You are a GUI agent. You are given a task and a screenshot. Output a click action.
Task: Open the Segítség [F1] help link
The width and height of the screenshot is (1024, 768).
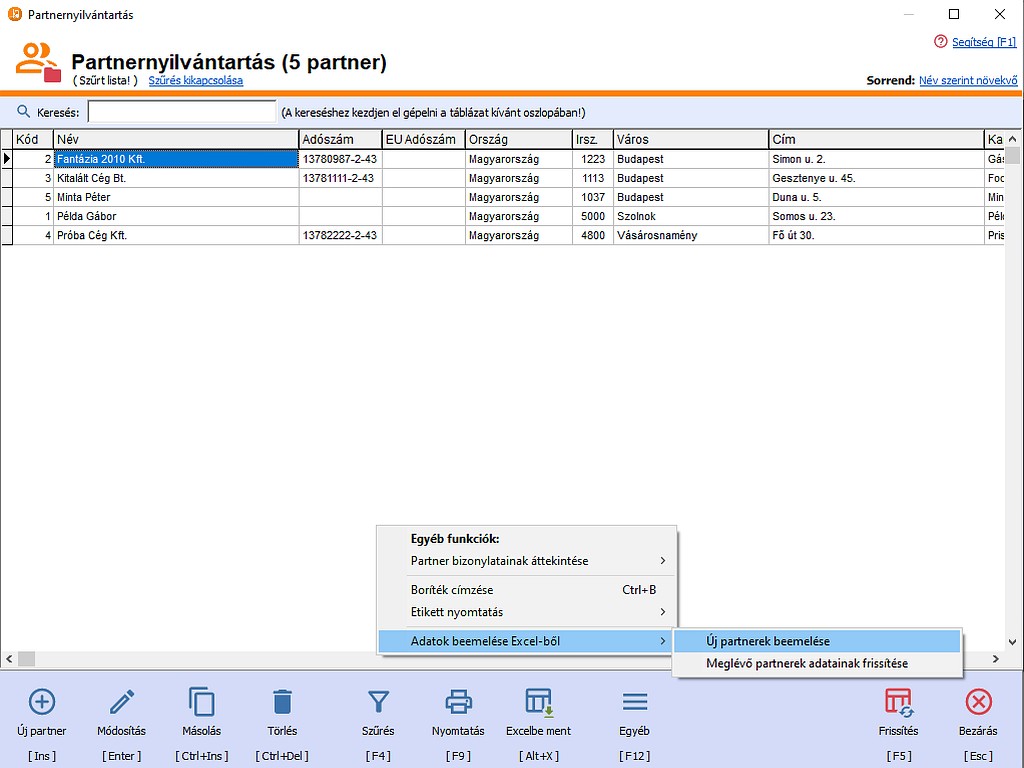pyautogui.click(x=982, y=42)
